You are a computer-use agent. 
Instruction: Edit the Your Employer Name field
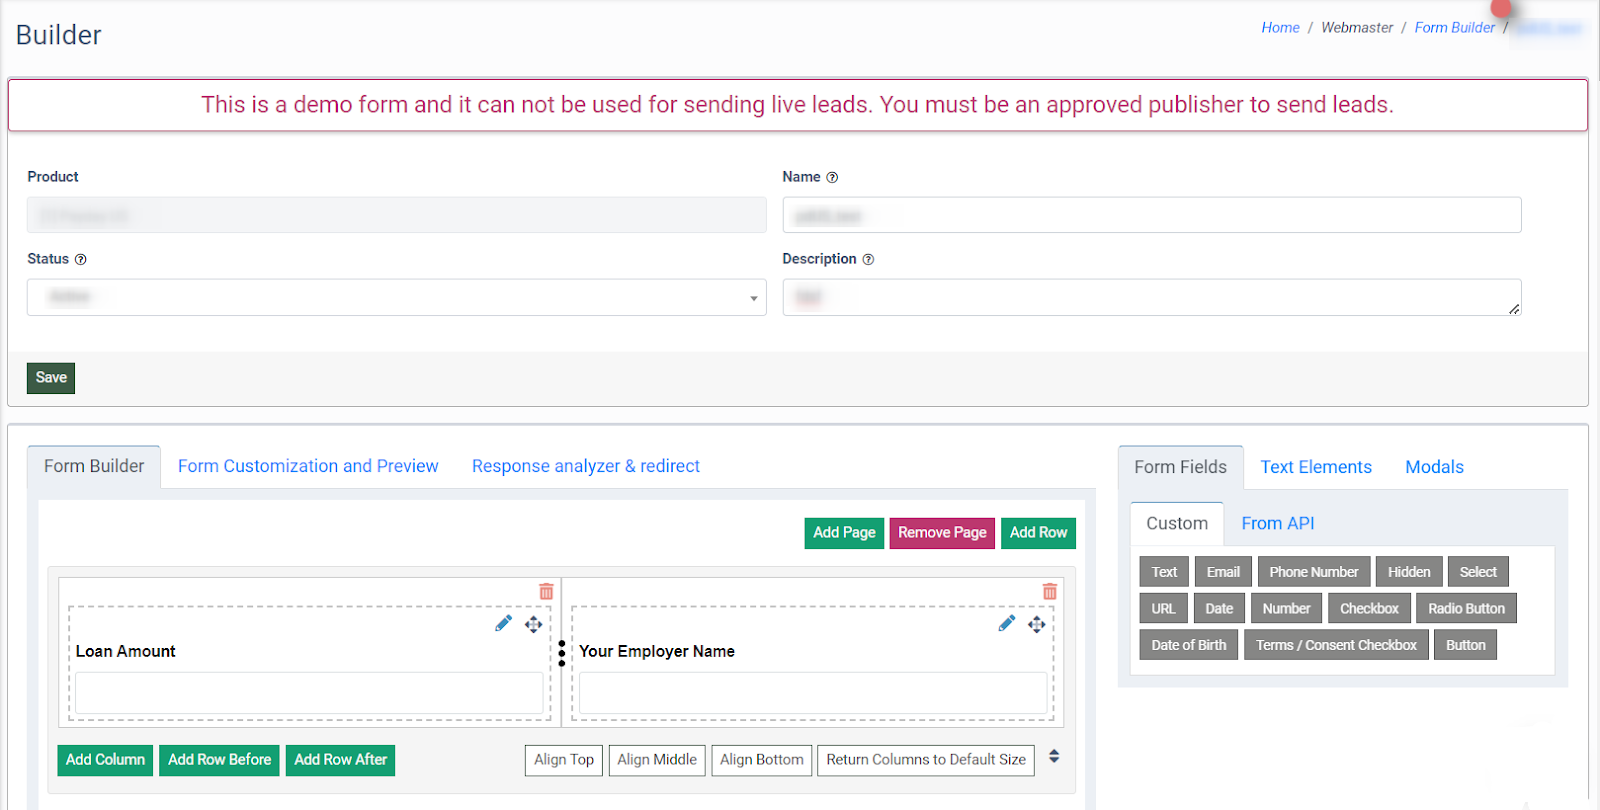(1006, 624)
